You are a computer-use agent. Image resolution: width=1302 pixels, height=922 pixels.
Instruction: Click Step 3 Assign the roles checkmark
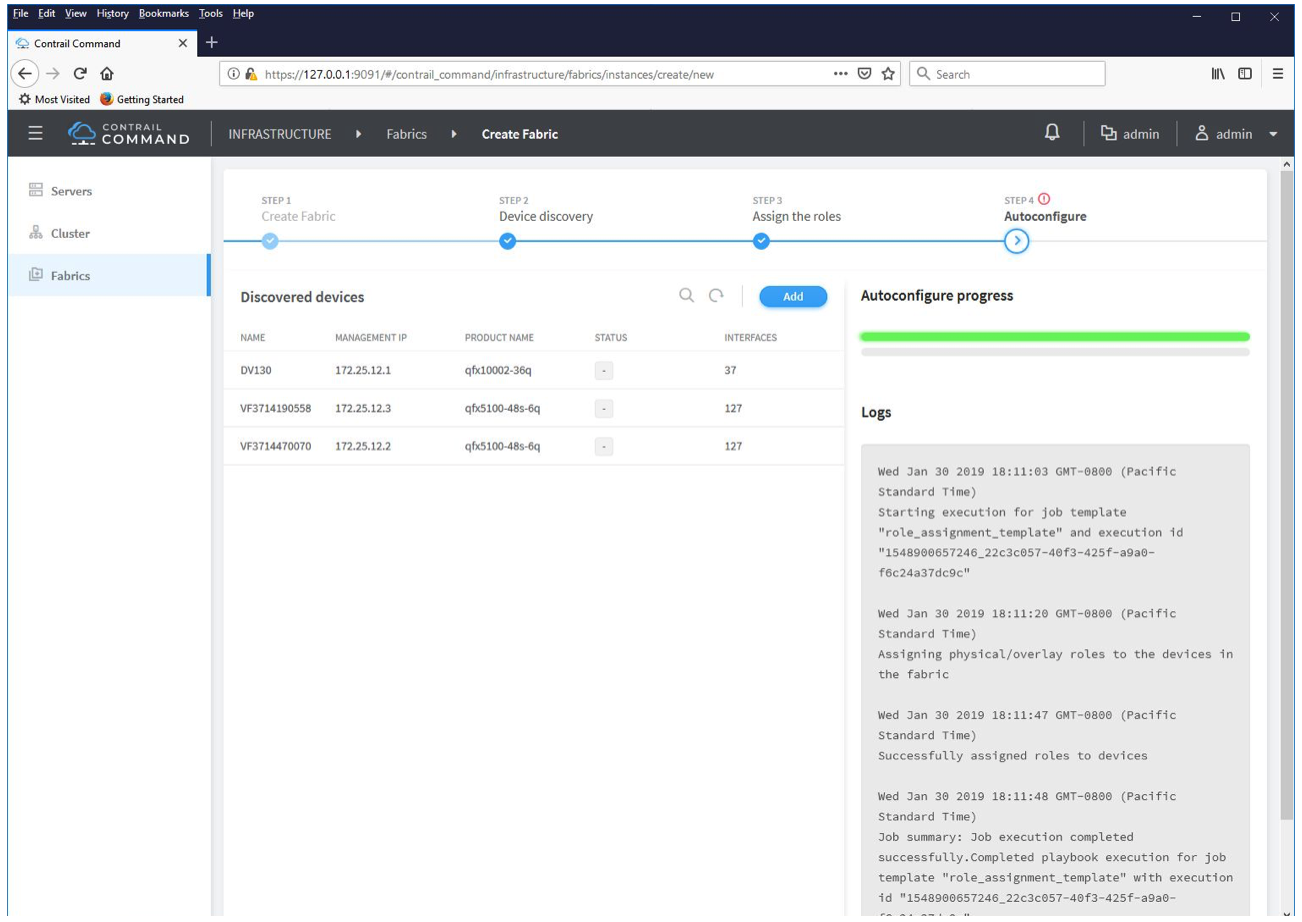click(x=761, y=241)
